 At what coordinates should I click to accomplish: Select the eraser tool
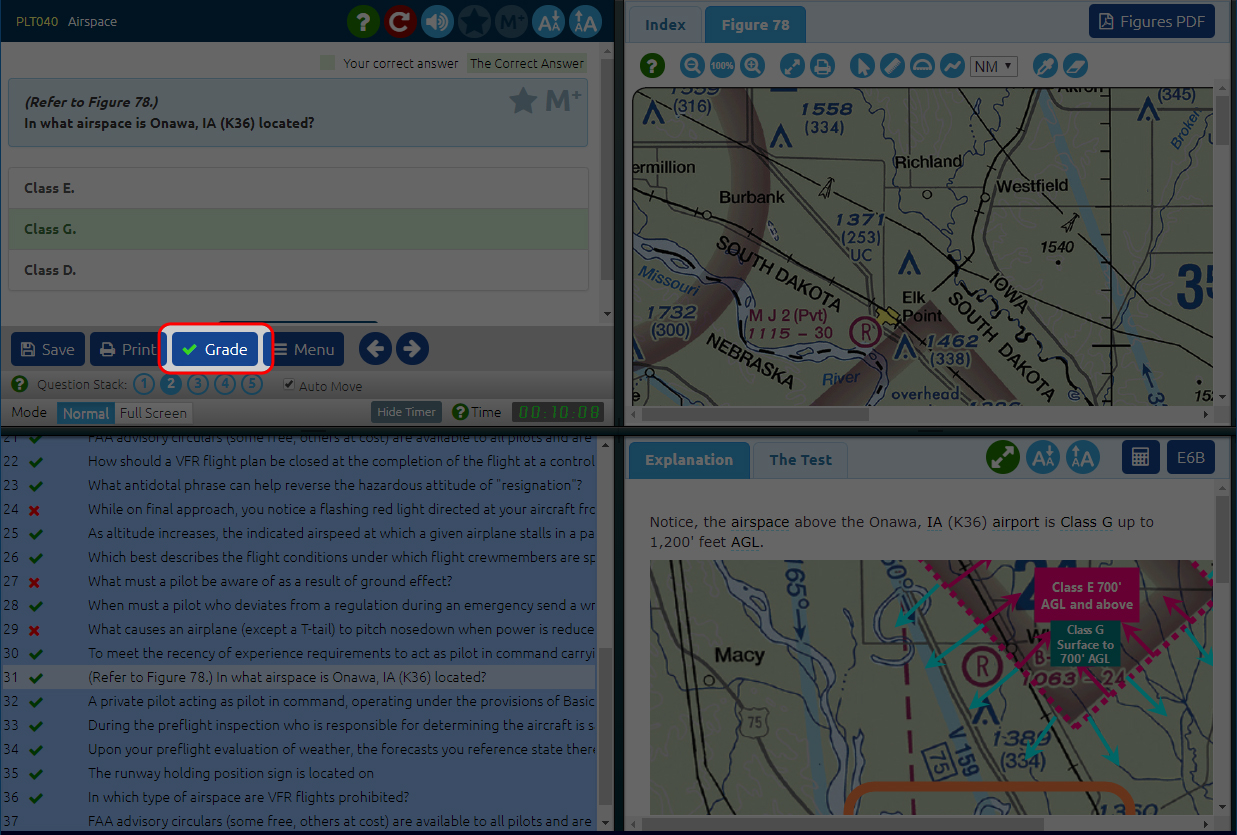1075,66
